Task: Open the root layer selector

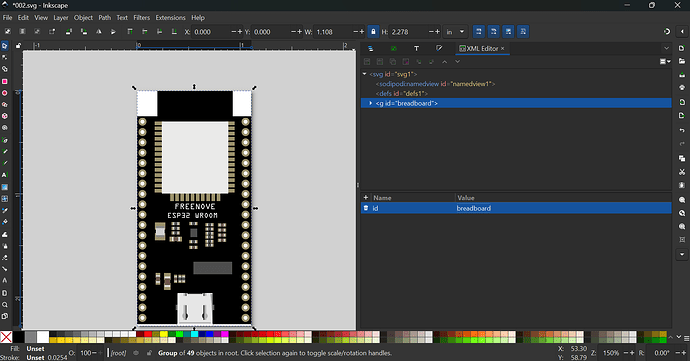Action: pos(118,353)
